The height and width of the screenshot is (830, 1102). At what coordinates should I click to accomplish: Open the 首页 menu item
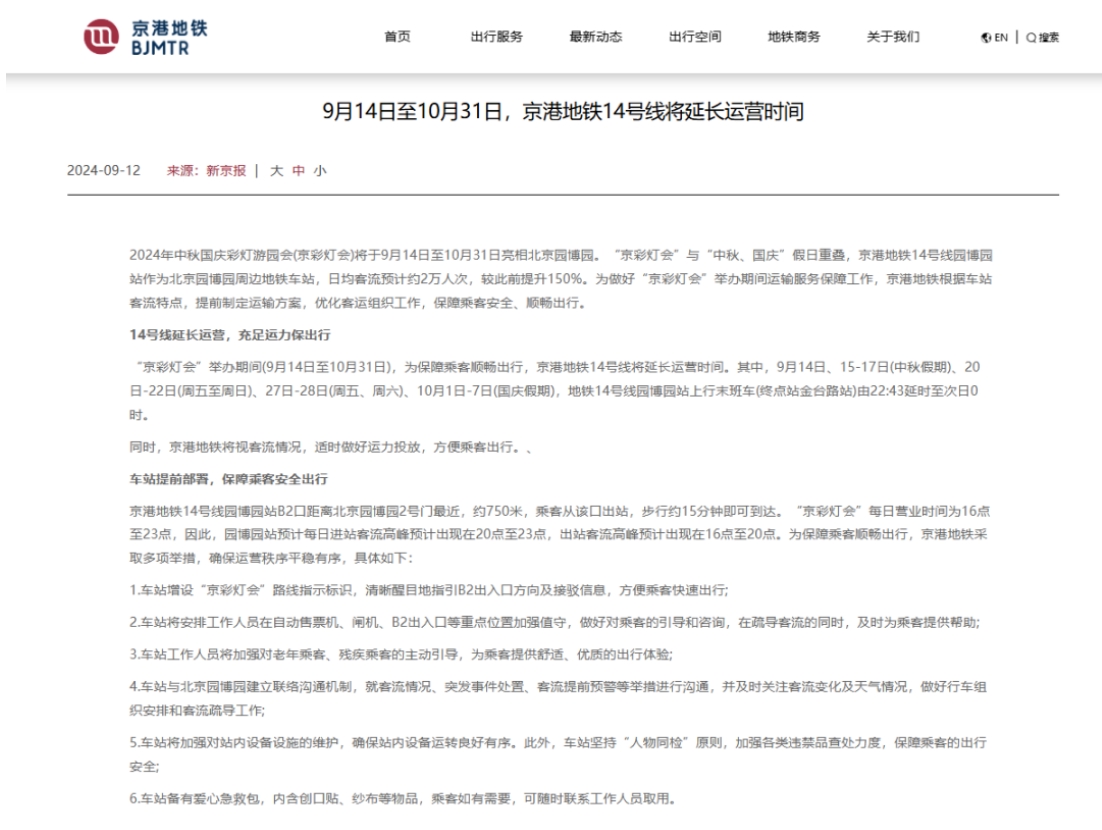click(x=397, y=37)
